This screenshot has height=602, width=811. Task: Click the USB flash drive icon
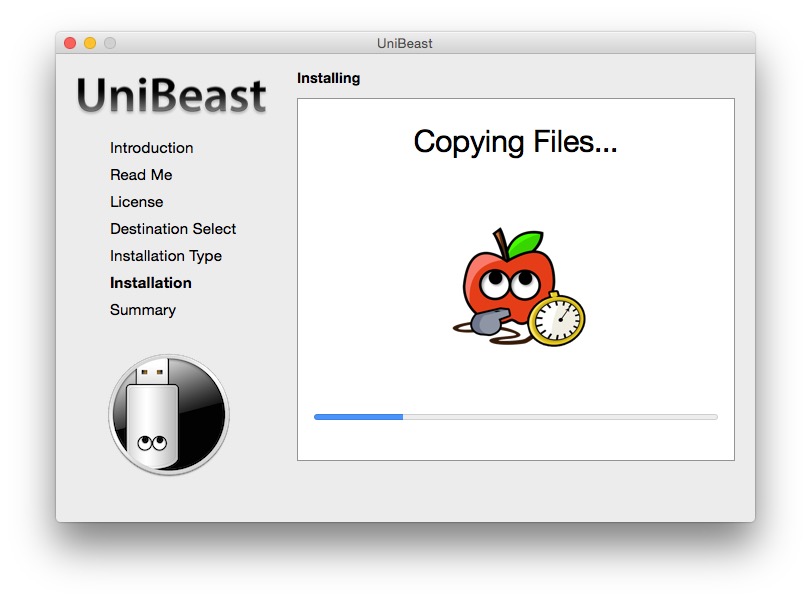point(168,414)
